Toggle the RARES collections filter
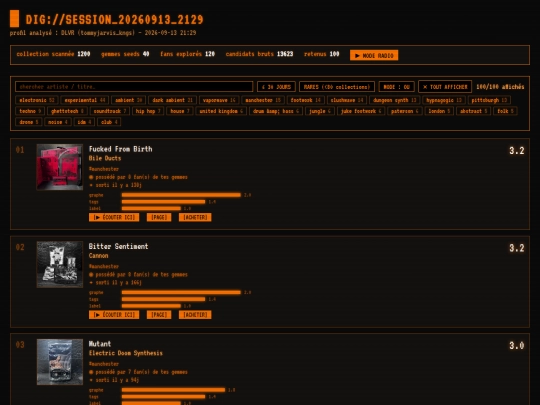 337,87
